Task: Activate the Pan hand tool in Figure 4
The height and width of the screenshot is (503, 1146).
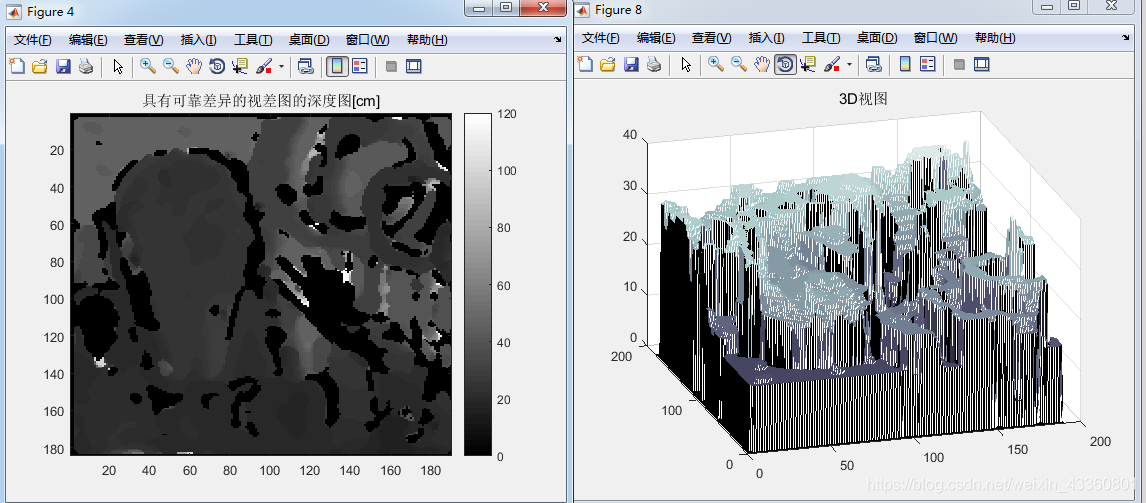Action: point(194,67)
